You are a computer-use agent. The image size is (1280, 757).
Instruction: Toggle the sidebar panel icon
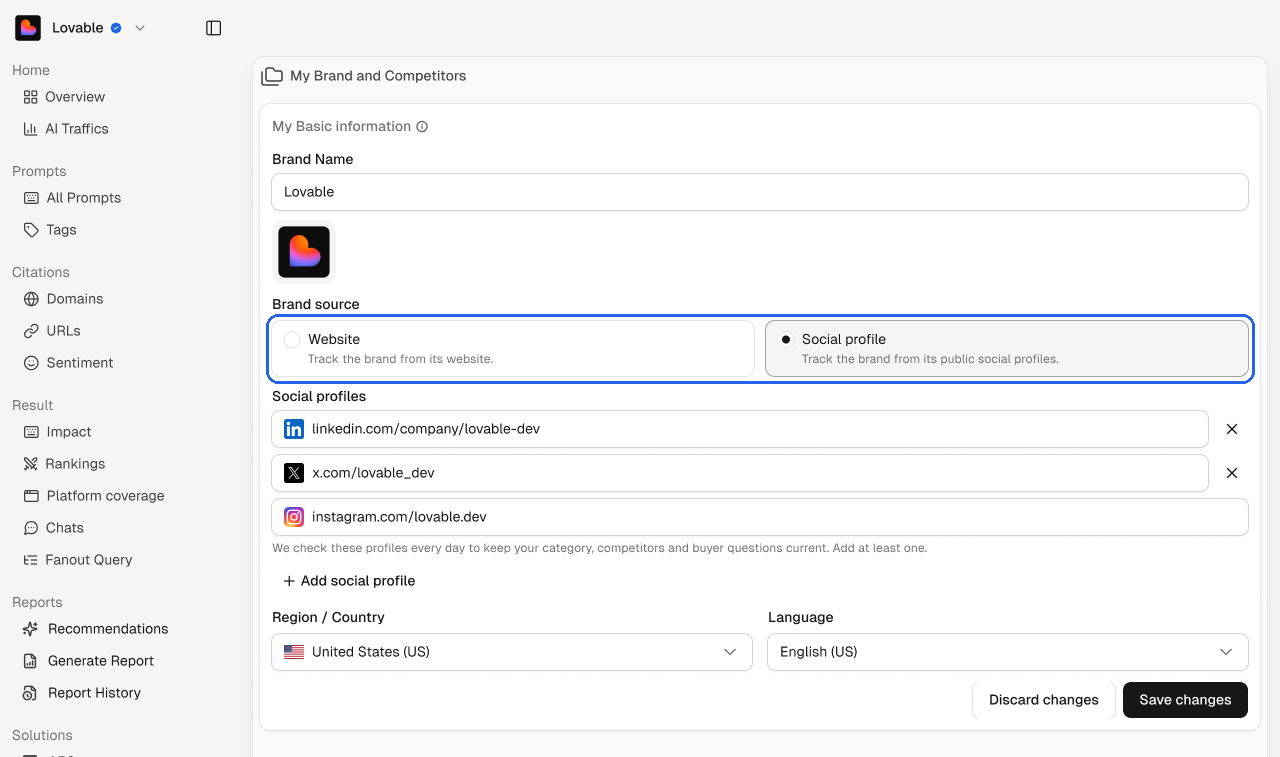tap(213, 28)
